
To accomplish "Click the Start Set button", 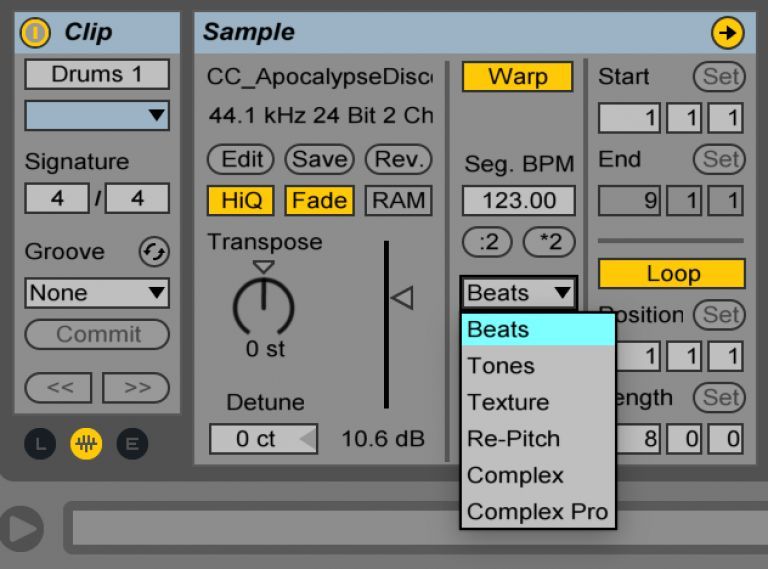I will pyautogui.click(x=720, y=76).
